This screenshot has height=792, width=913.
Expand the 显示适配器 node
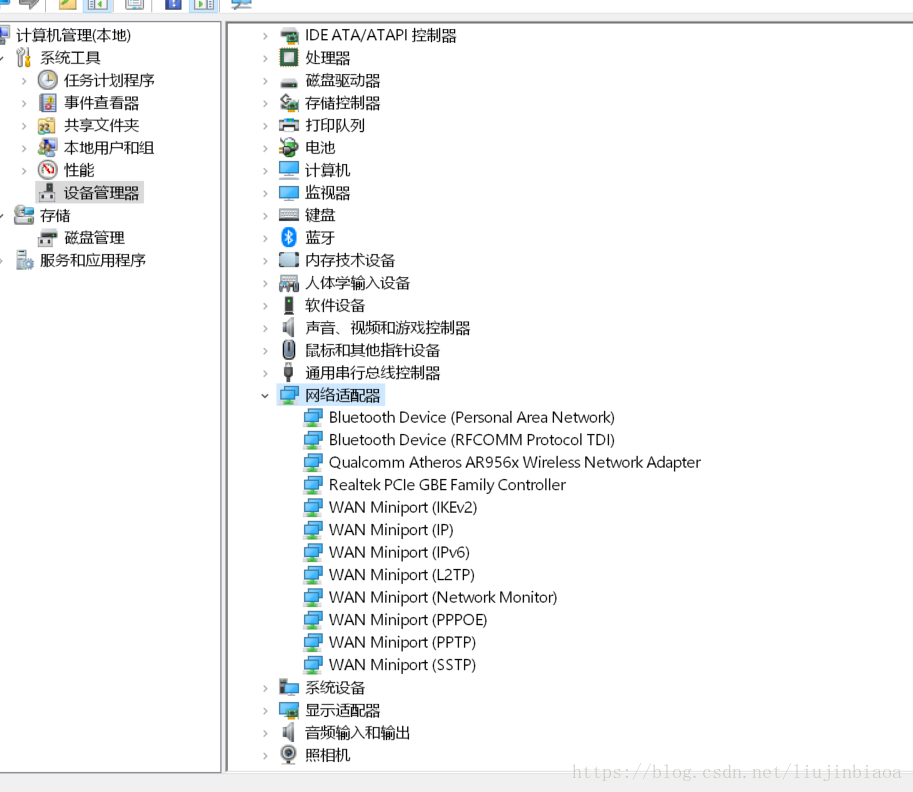click(265, 710)
